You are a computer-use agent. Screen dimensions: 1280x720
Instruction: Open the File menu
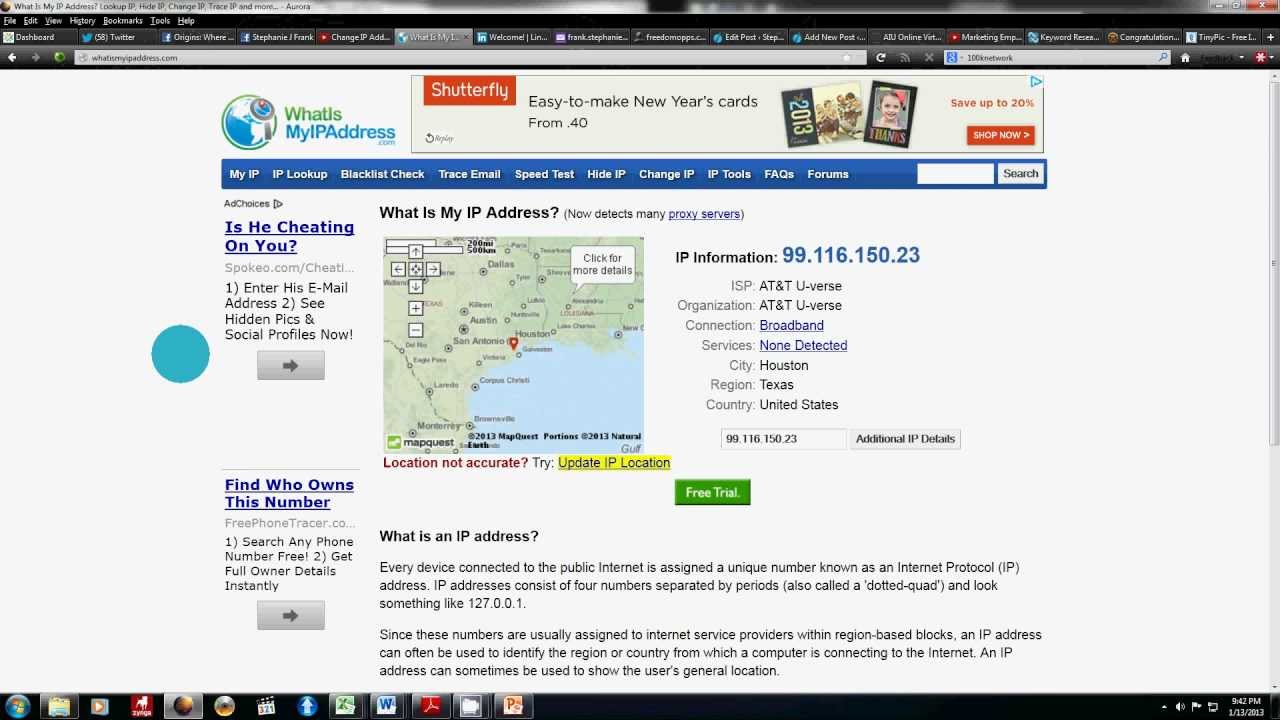10,20
